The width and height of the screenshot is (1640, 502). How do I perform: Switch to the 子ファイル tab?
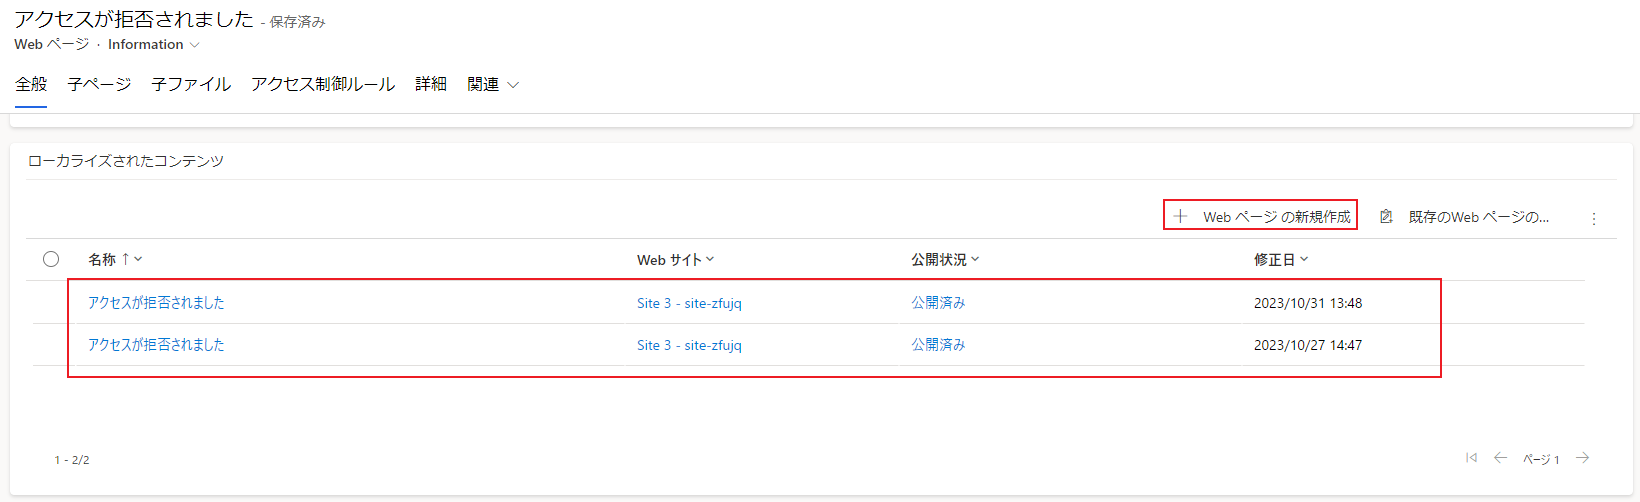coord(191,84)
